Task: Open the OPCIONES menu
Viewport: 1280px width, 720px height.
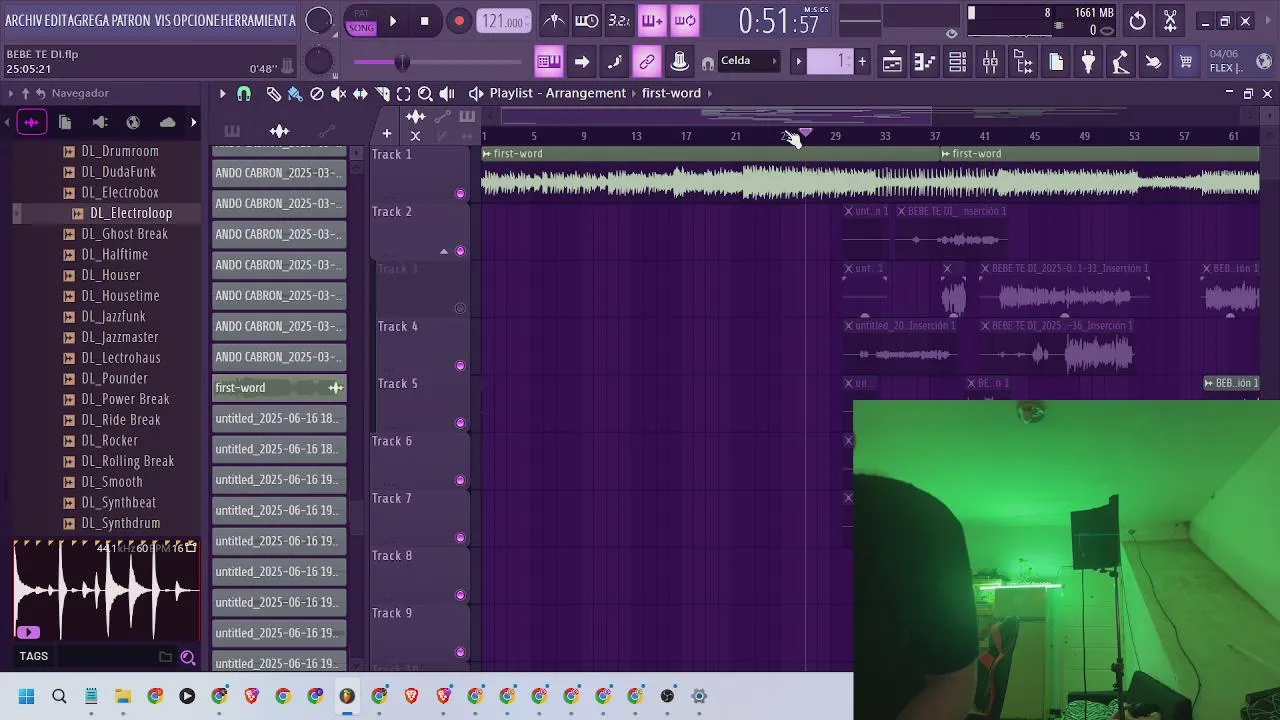Action: pos(196,21)
